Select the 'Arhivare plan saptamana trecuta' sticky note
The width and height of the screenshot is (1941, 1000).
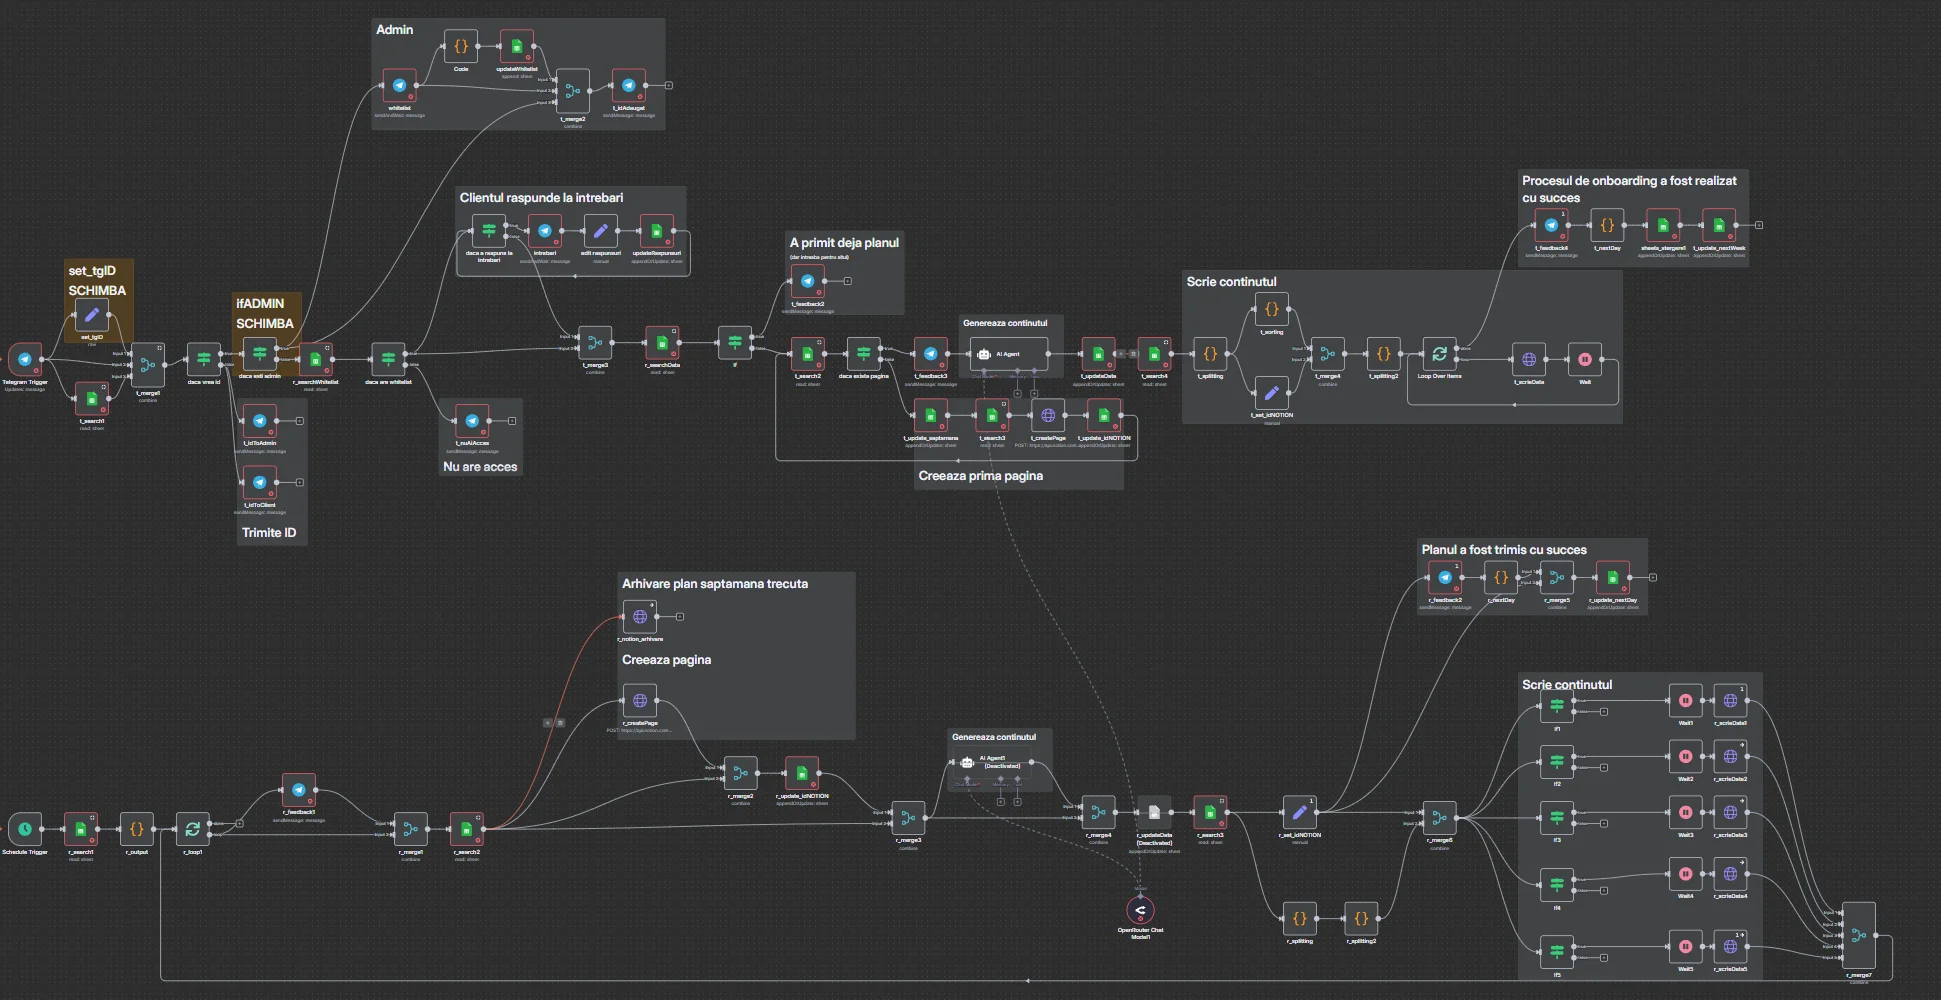tap(715, 584)
